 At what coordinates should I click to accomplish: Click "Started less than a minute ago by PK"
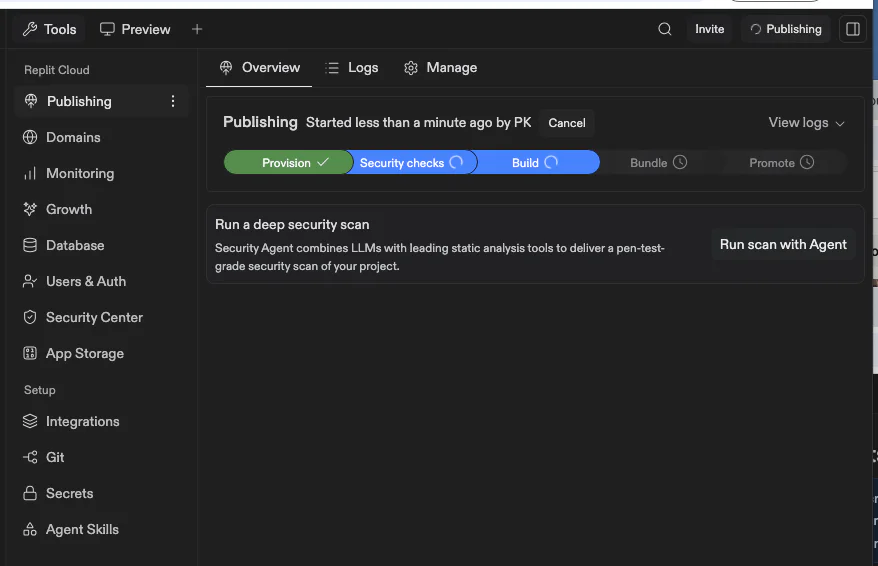coord(418,123)
